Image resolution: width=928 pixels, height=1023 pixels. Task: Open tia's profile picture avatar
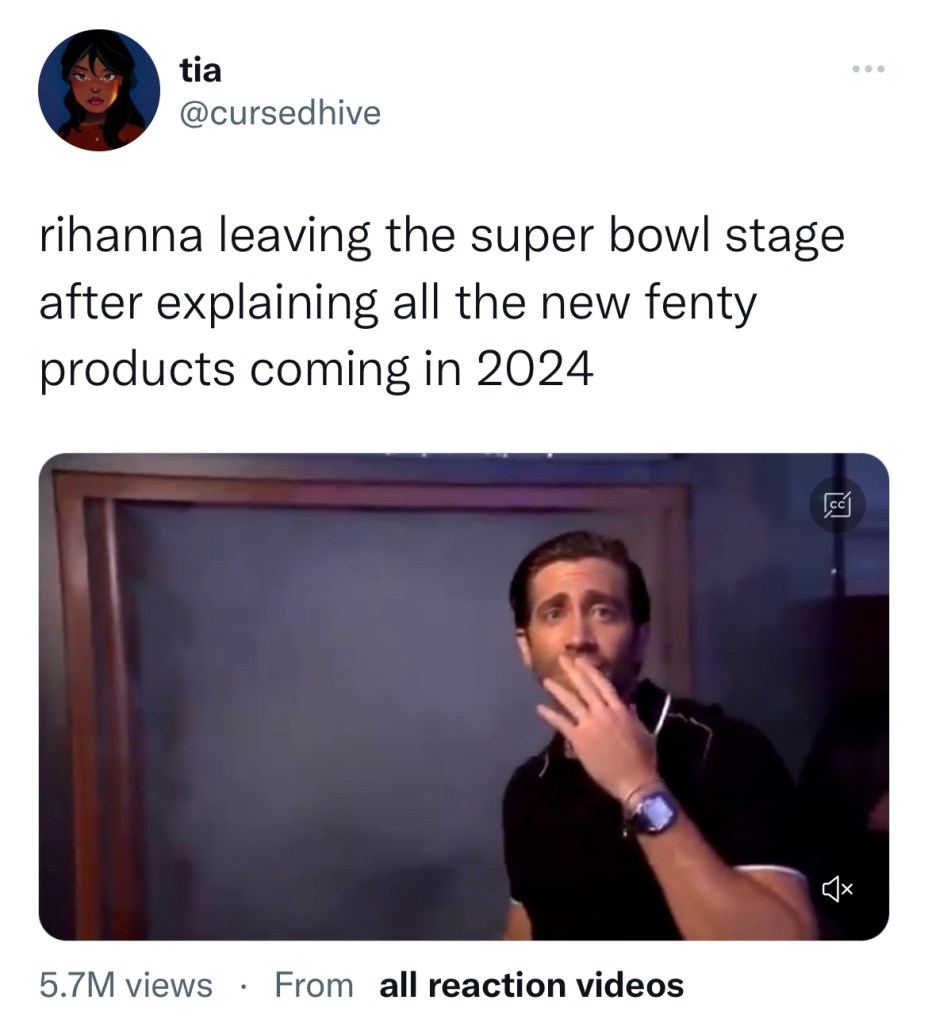(x=99, y=90)
